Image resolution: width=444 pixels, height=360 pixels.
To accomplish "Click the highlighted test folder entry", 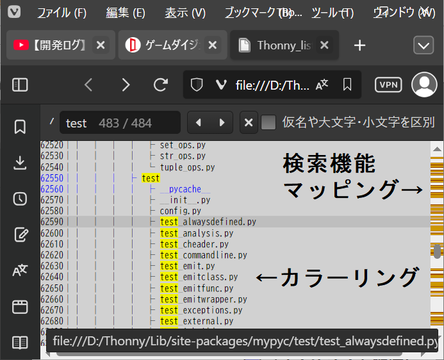I will click(x=151, y=178).
